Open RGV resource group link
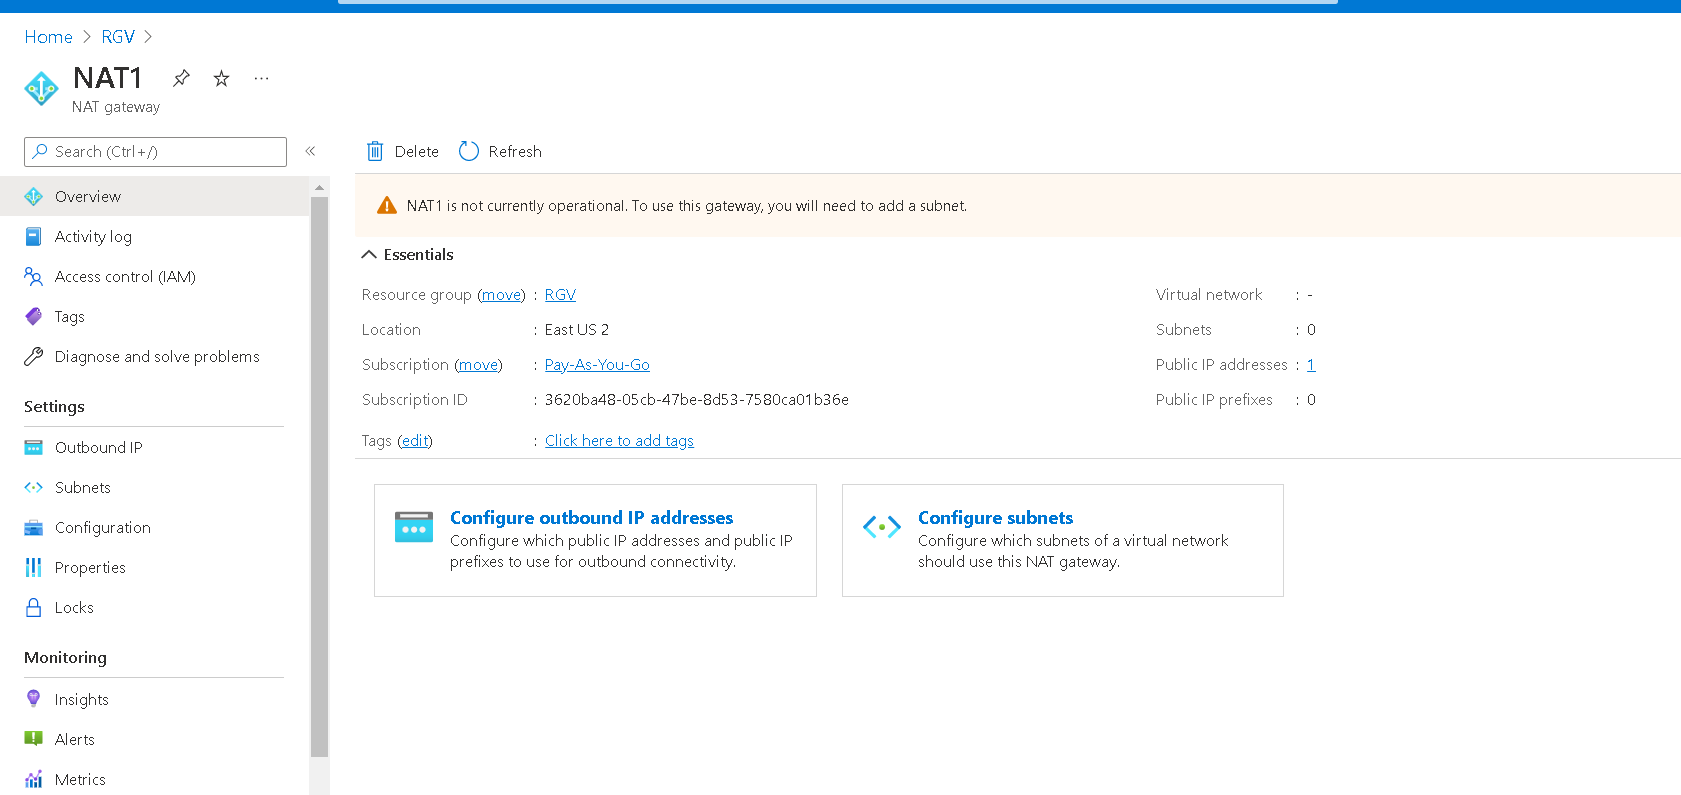The image size is (1681, 795). click(560, 295)
